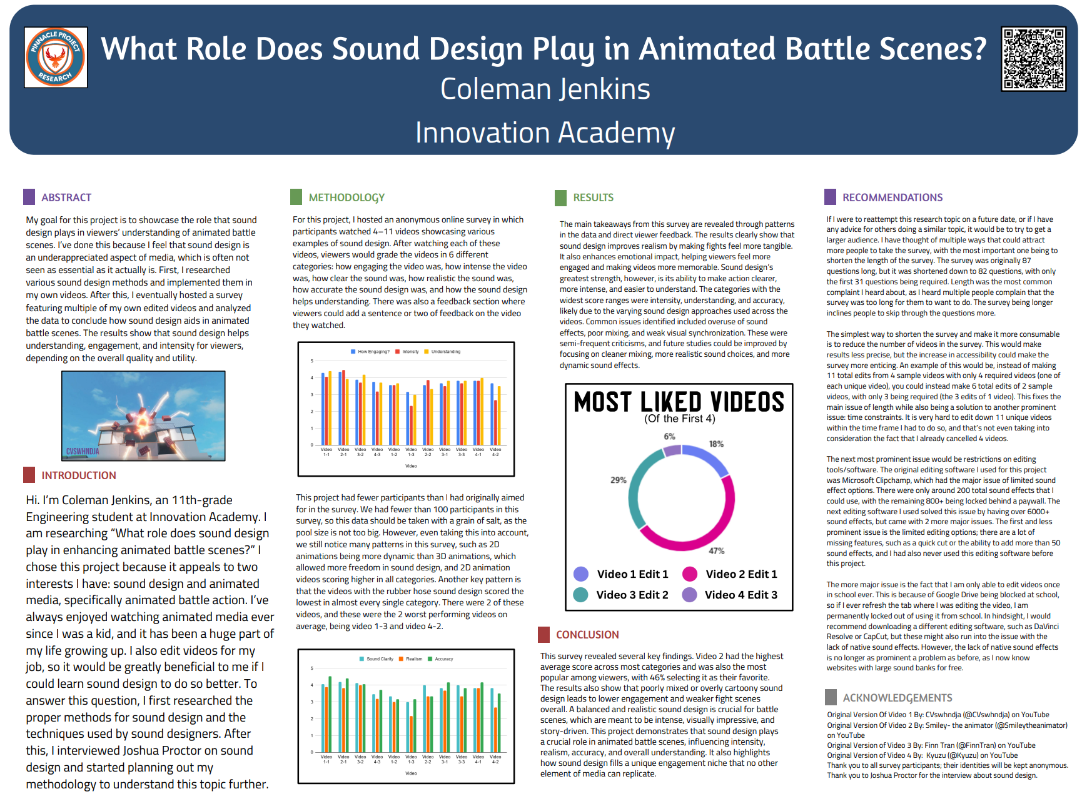
Task: Click the Pinnacle Project Research logo
Action: click(56, 57)
